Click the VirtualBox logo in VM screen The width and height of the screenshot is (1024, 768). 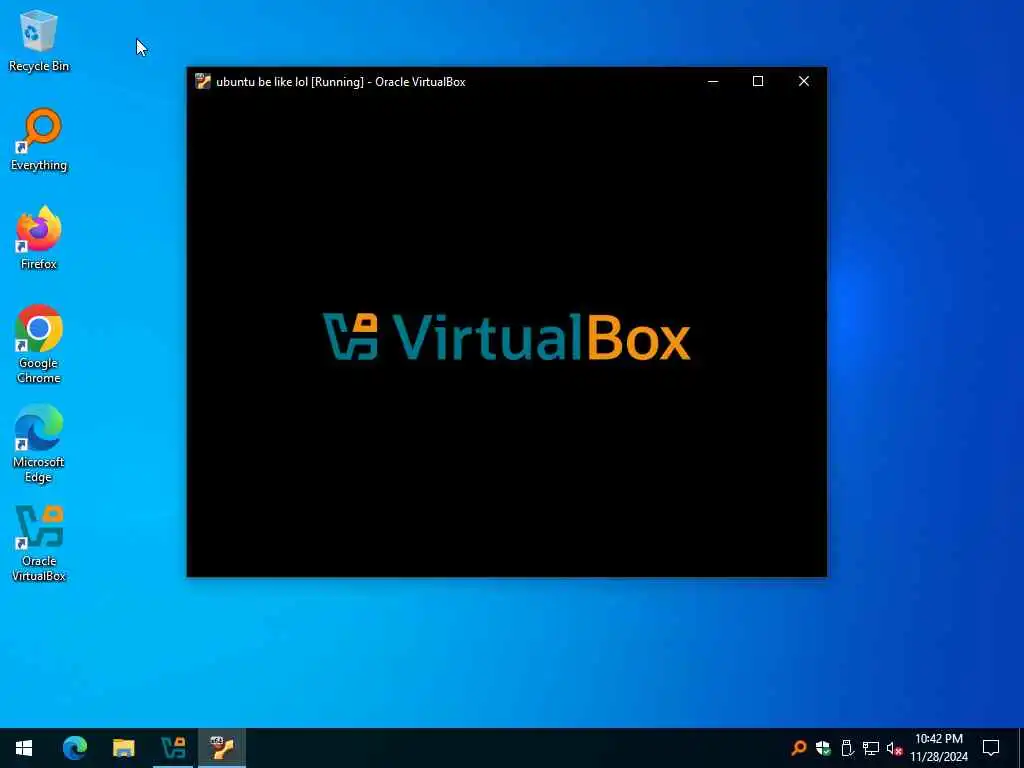point(507,337)
